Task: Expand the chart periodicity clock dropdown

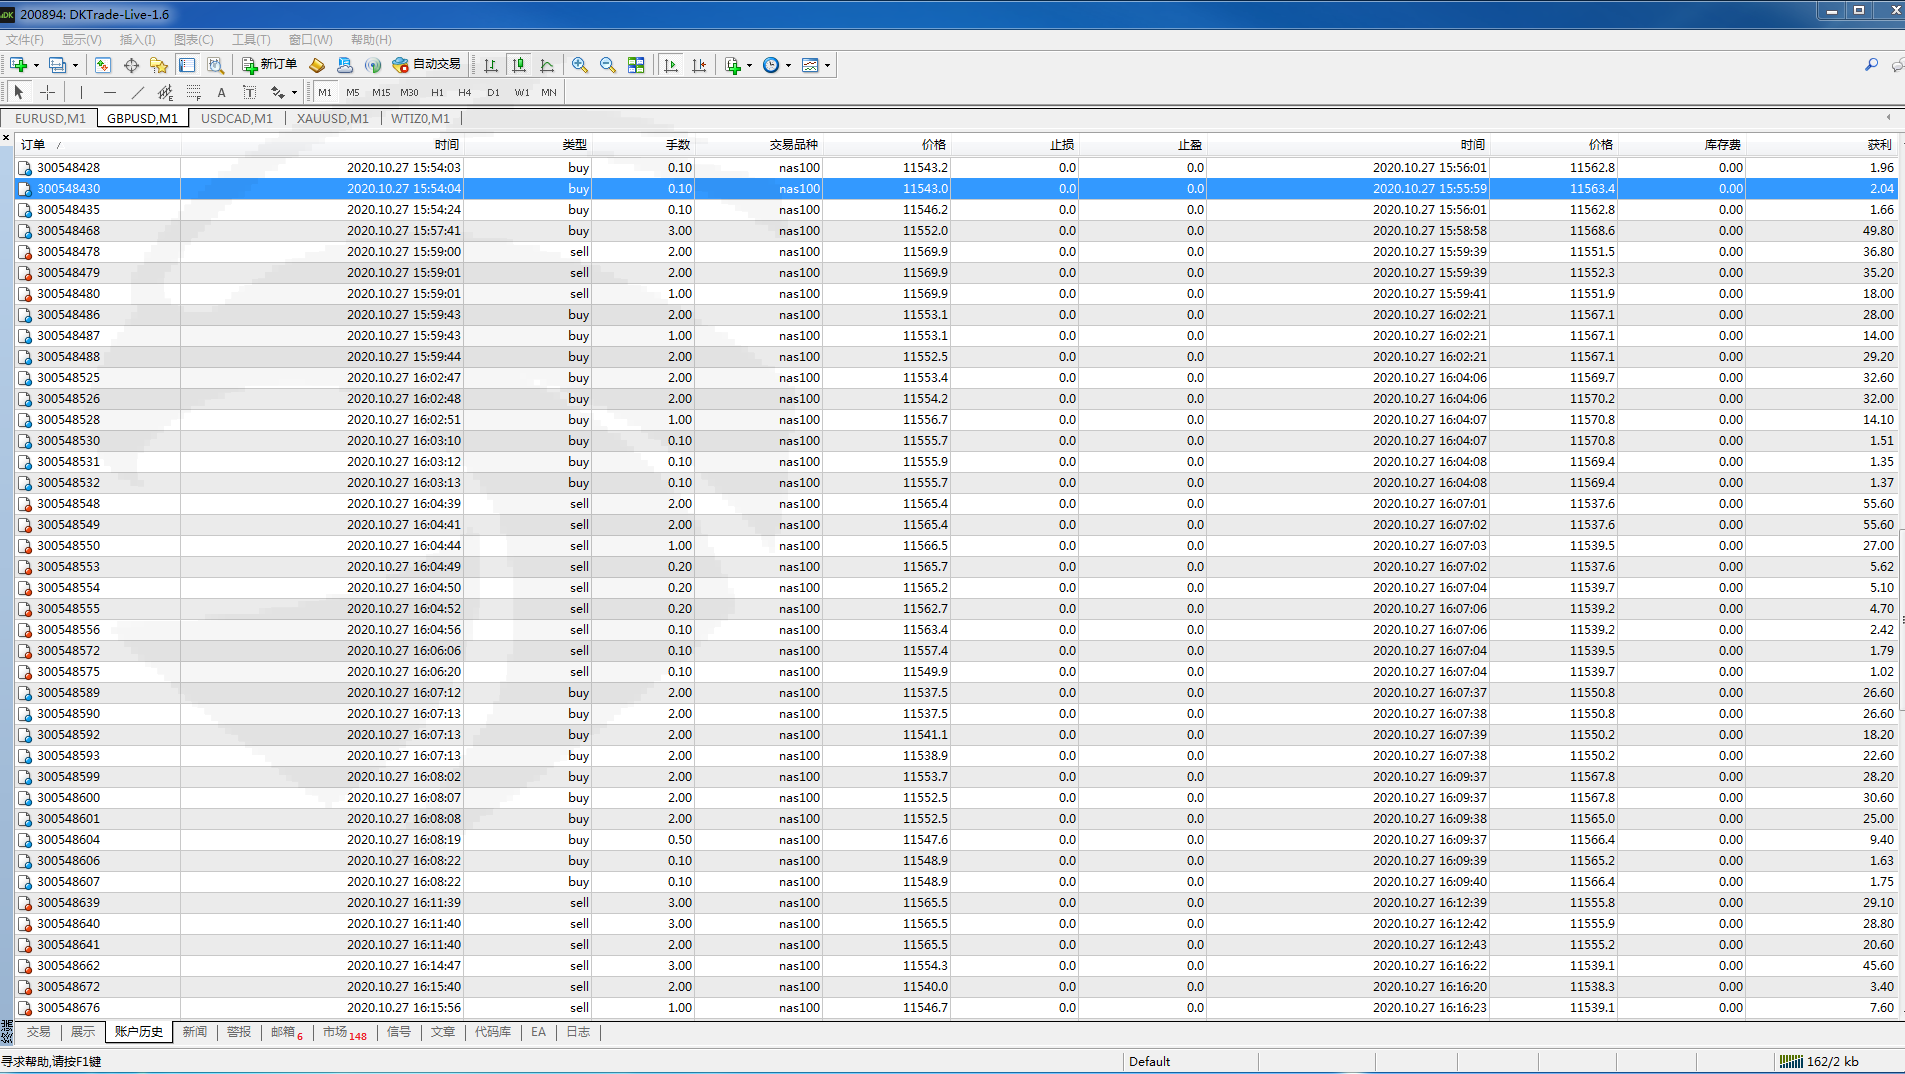Action: 788,66
